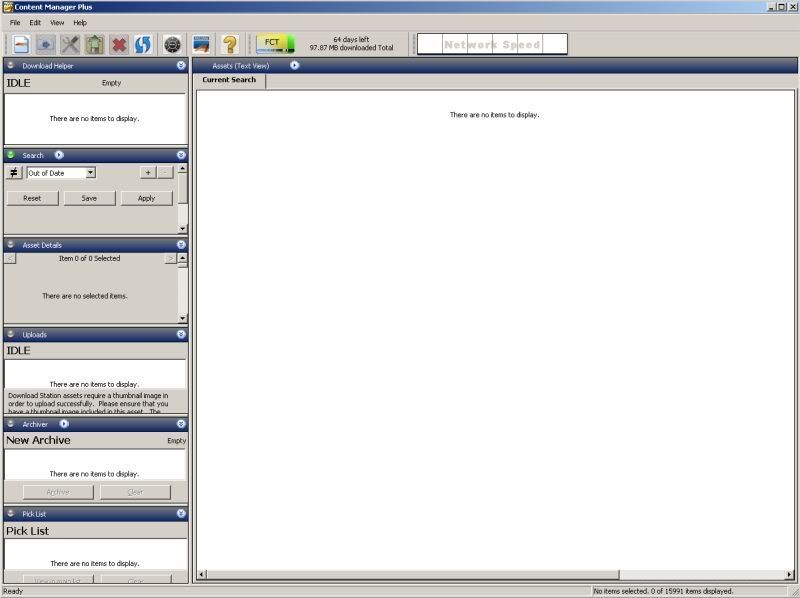This screenshot has height=598, width=800.
Task: Click the Assets (Text View) arrow icon
Action: 294,65
